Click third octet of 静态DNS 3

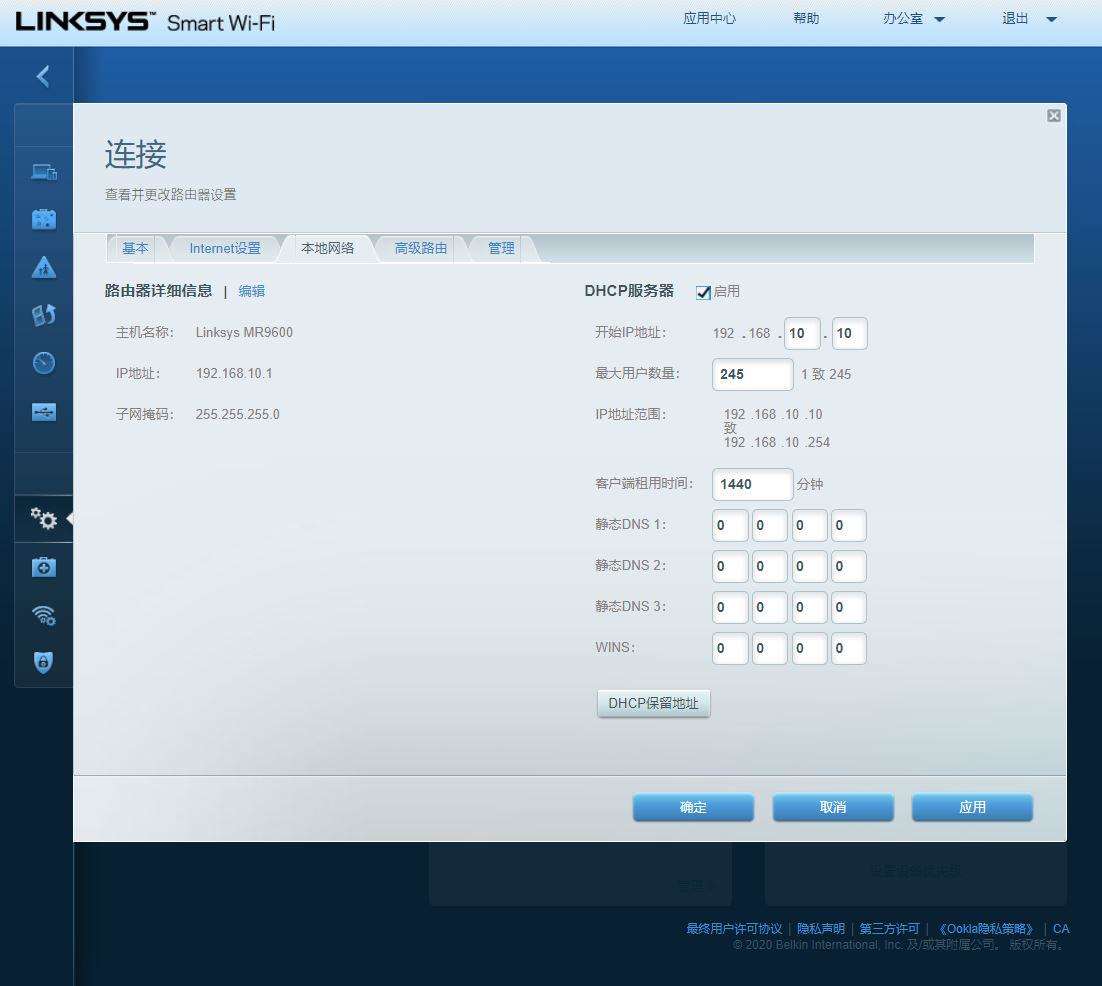[809, 607]
